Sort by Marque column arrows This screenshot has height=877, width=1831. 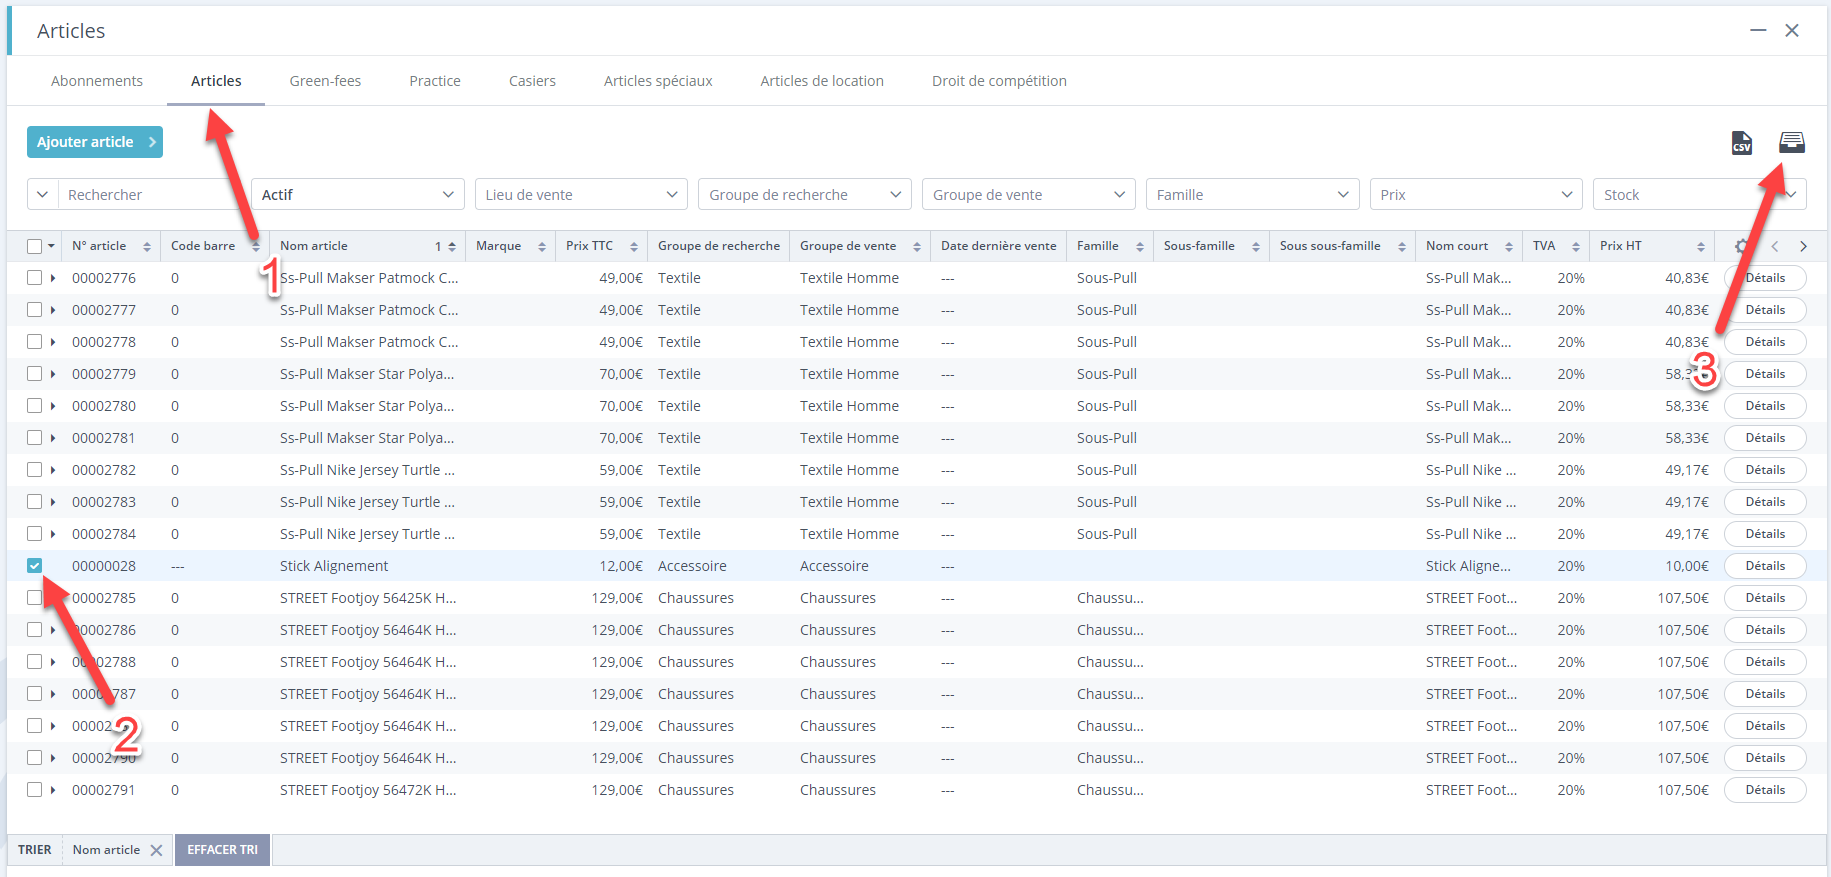(542, 247)
